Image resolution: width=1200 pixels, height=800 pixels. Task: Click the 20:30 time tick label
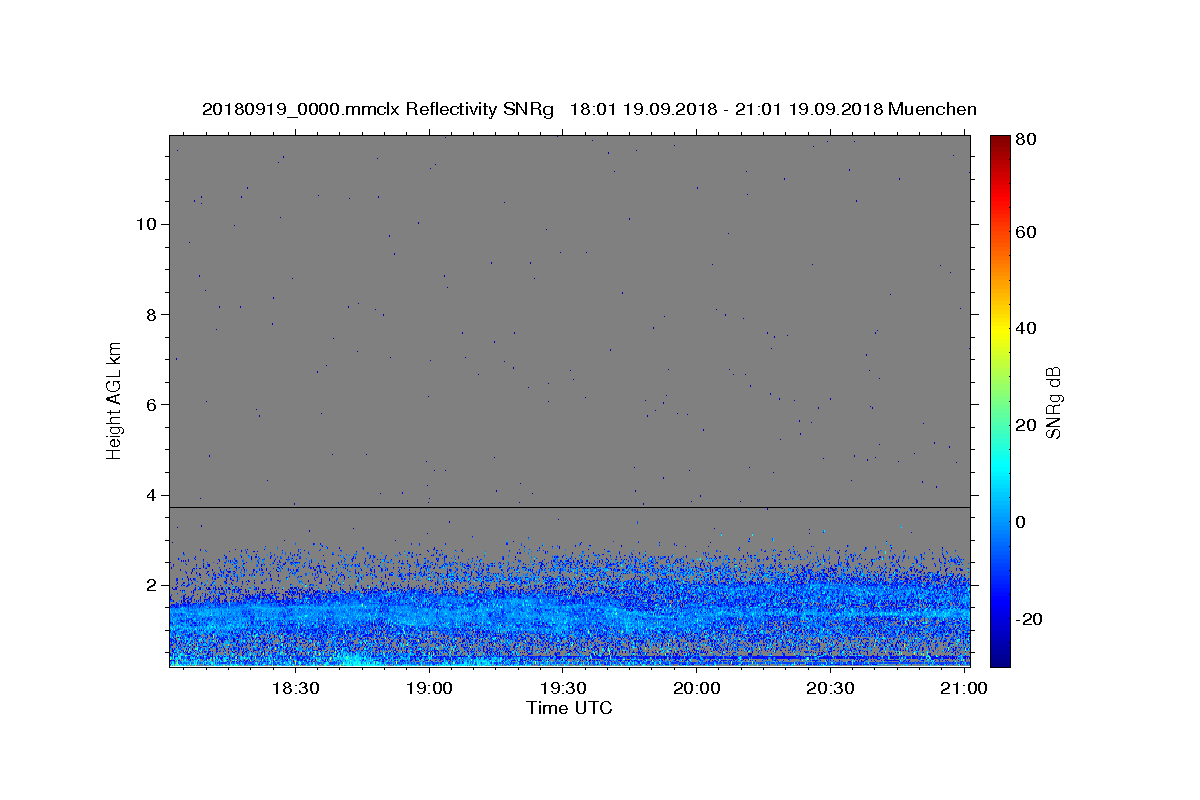point(830,689)
